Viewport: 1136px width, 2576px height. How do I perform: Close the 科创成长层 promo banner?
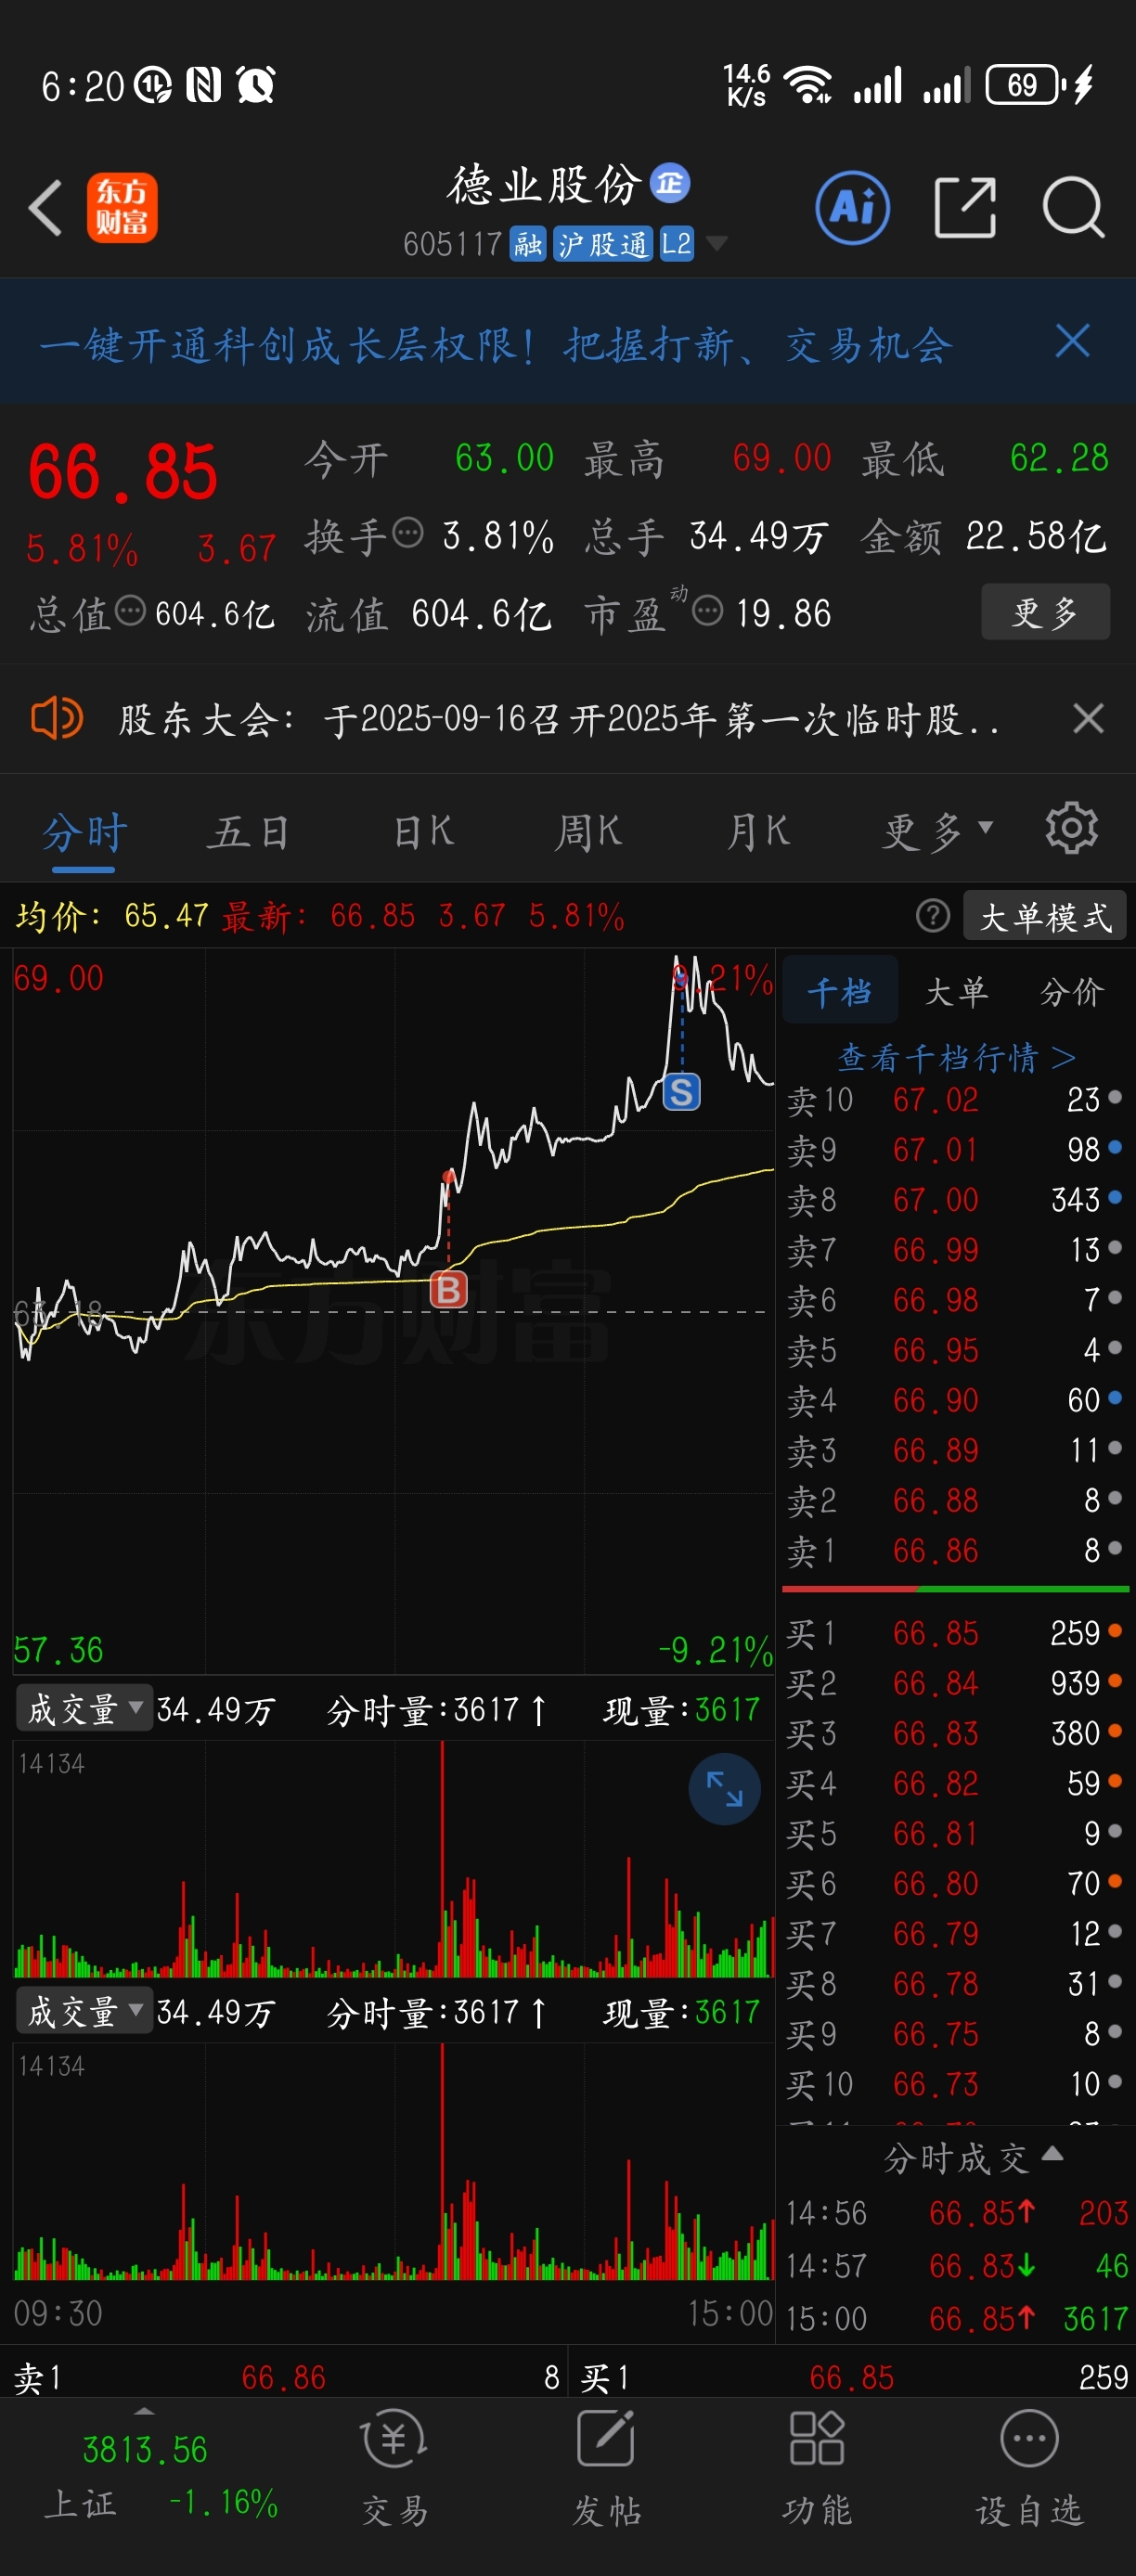click(1073, 341)
